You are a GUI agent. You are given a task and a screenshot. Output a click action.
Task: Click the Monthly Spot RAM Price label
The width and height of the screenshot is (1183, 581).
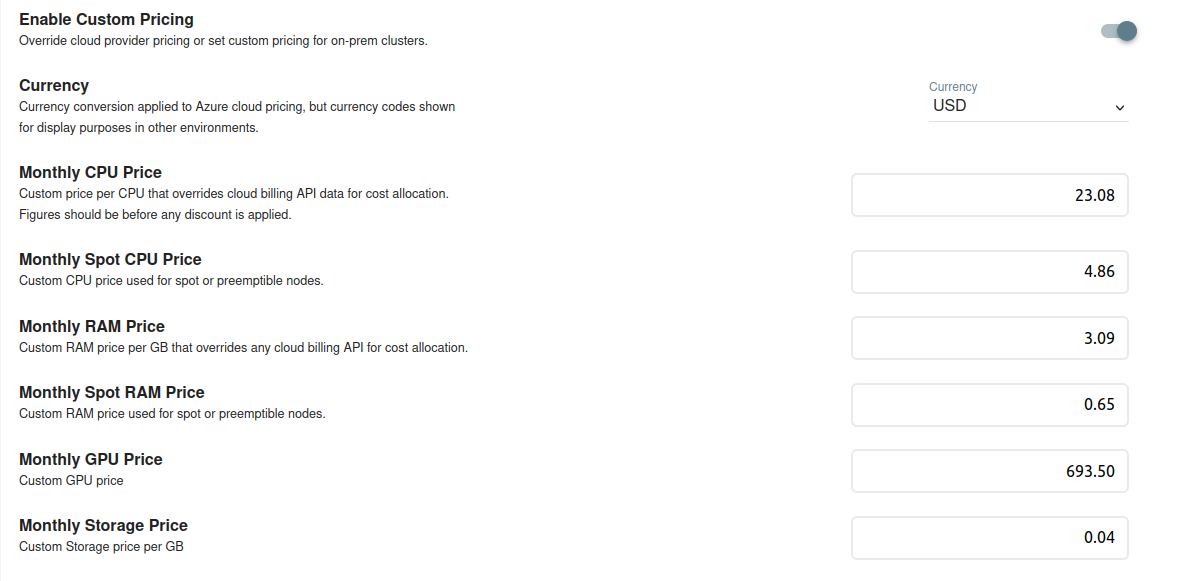[112, 392]
